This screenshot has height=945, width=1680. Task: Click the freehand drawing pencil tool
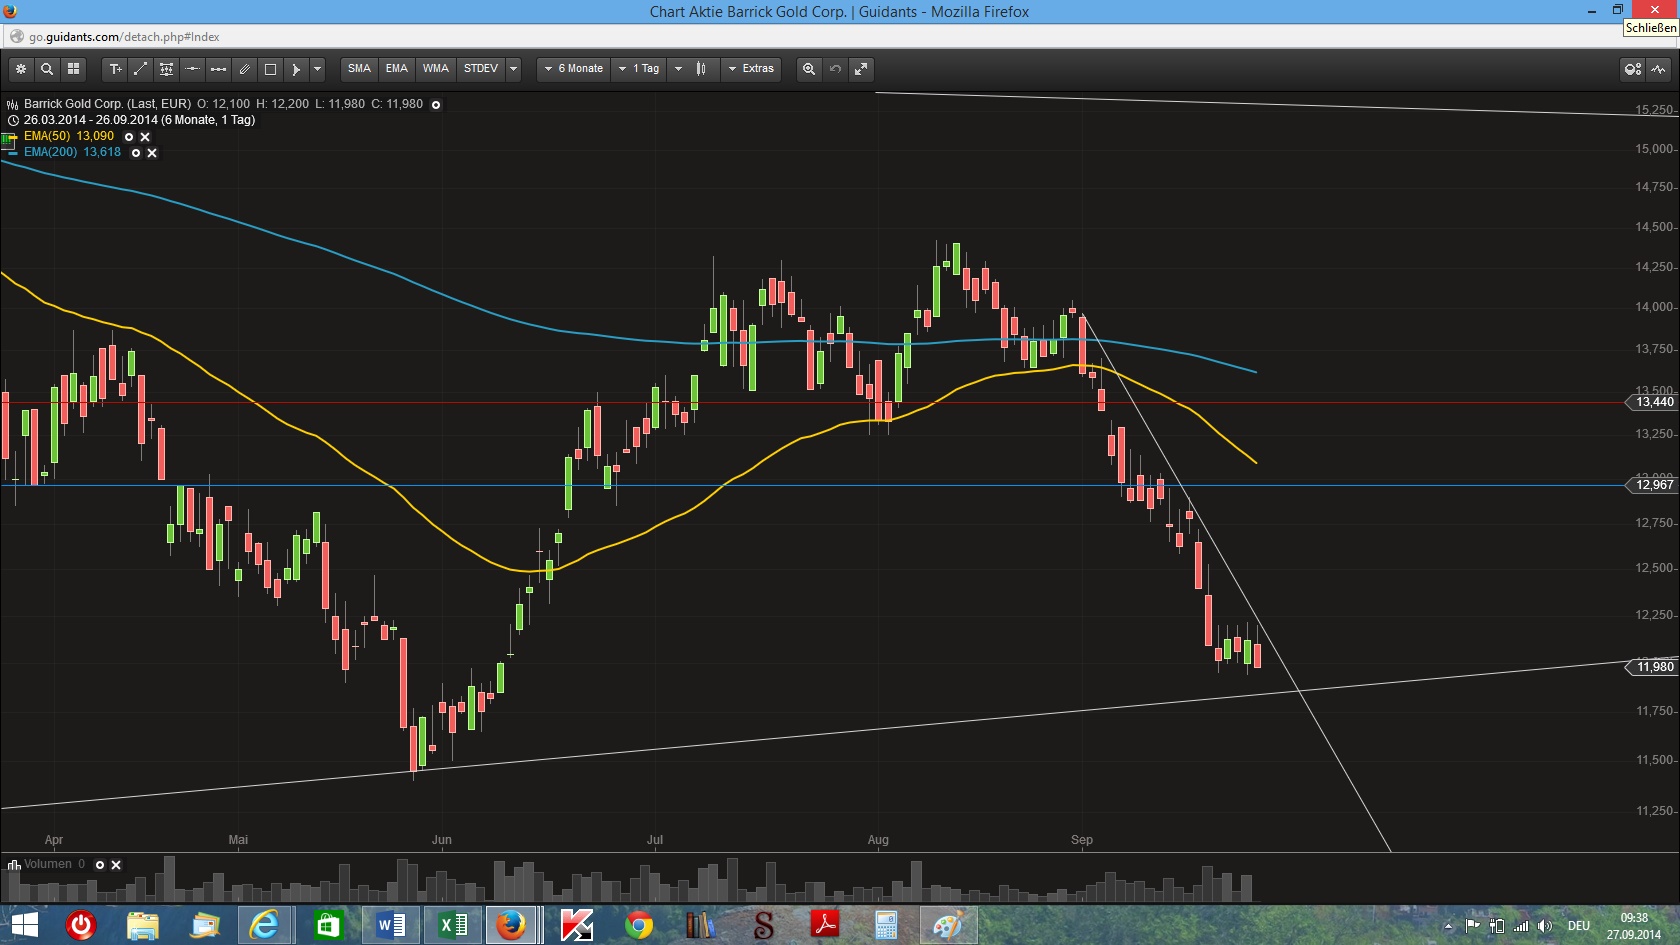(244, 68)
